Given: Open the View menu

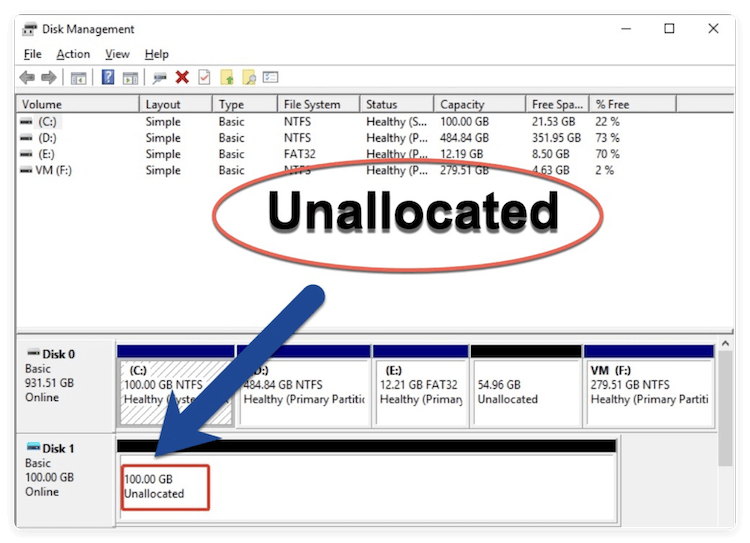Looking at the screenshot, I should click(x=117, y=54).
